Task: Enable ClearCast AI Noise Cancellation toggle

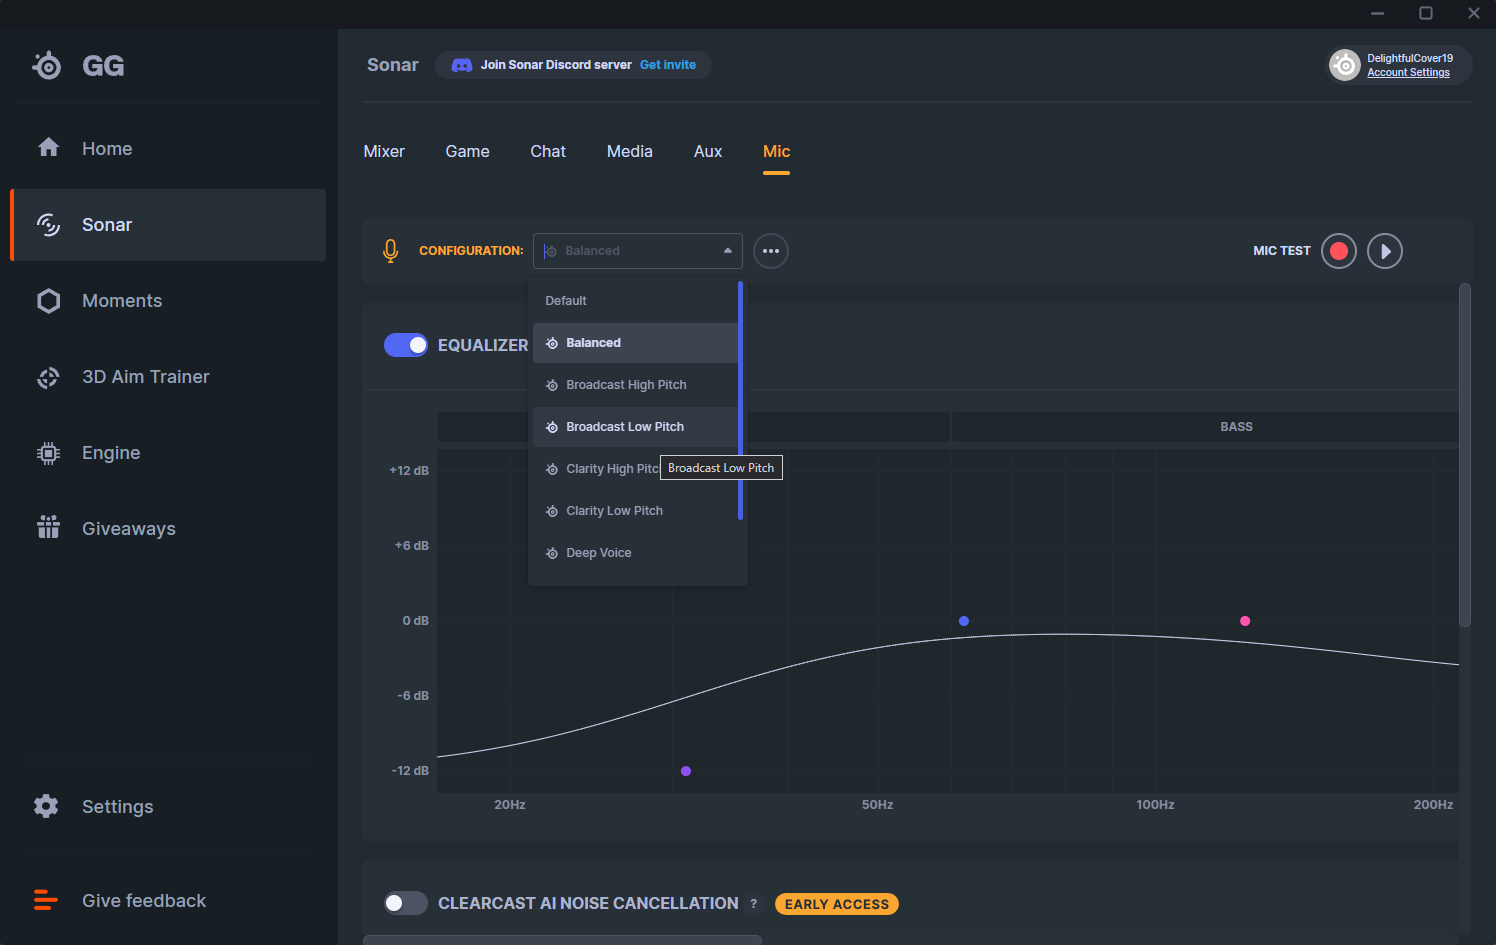Action: point(406,903)
